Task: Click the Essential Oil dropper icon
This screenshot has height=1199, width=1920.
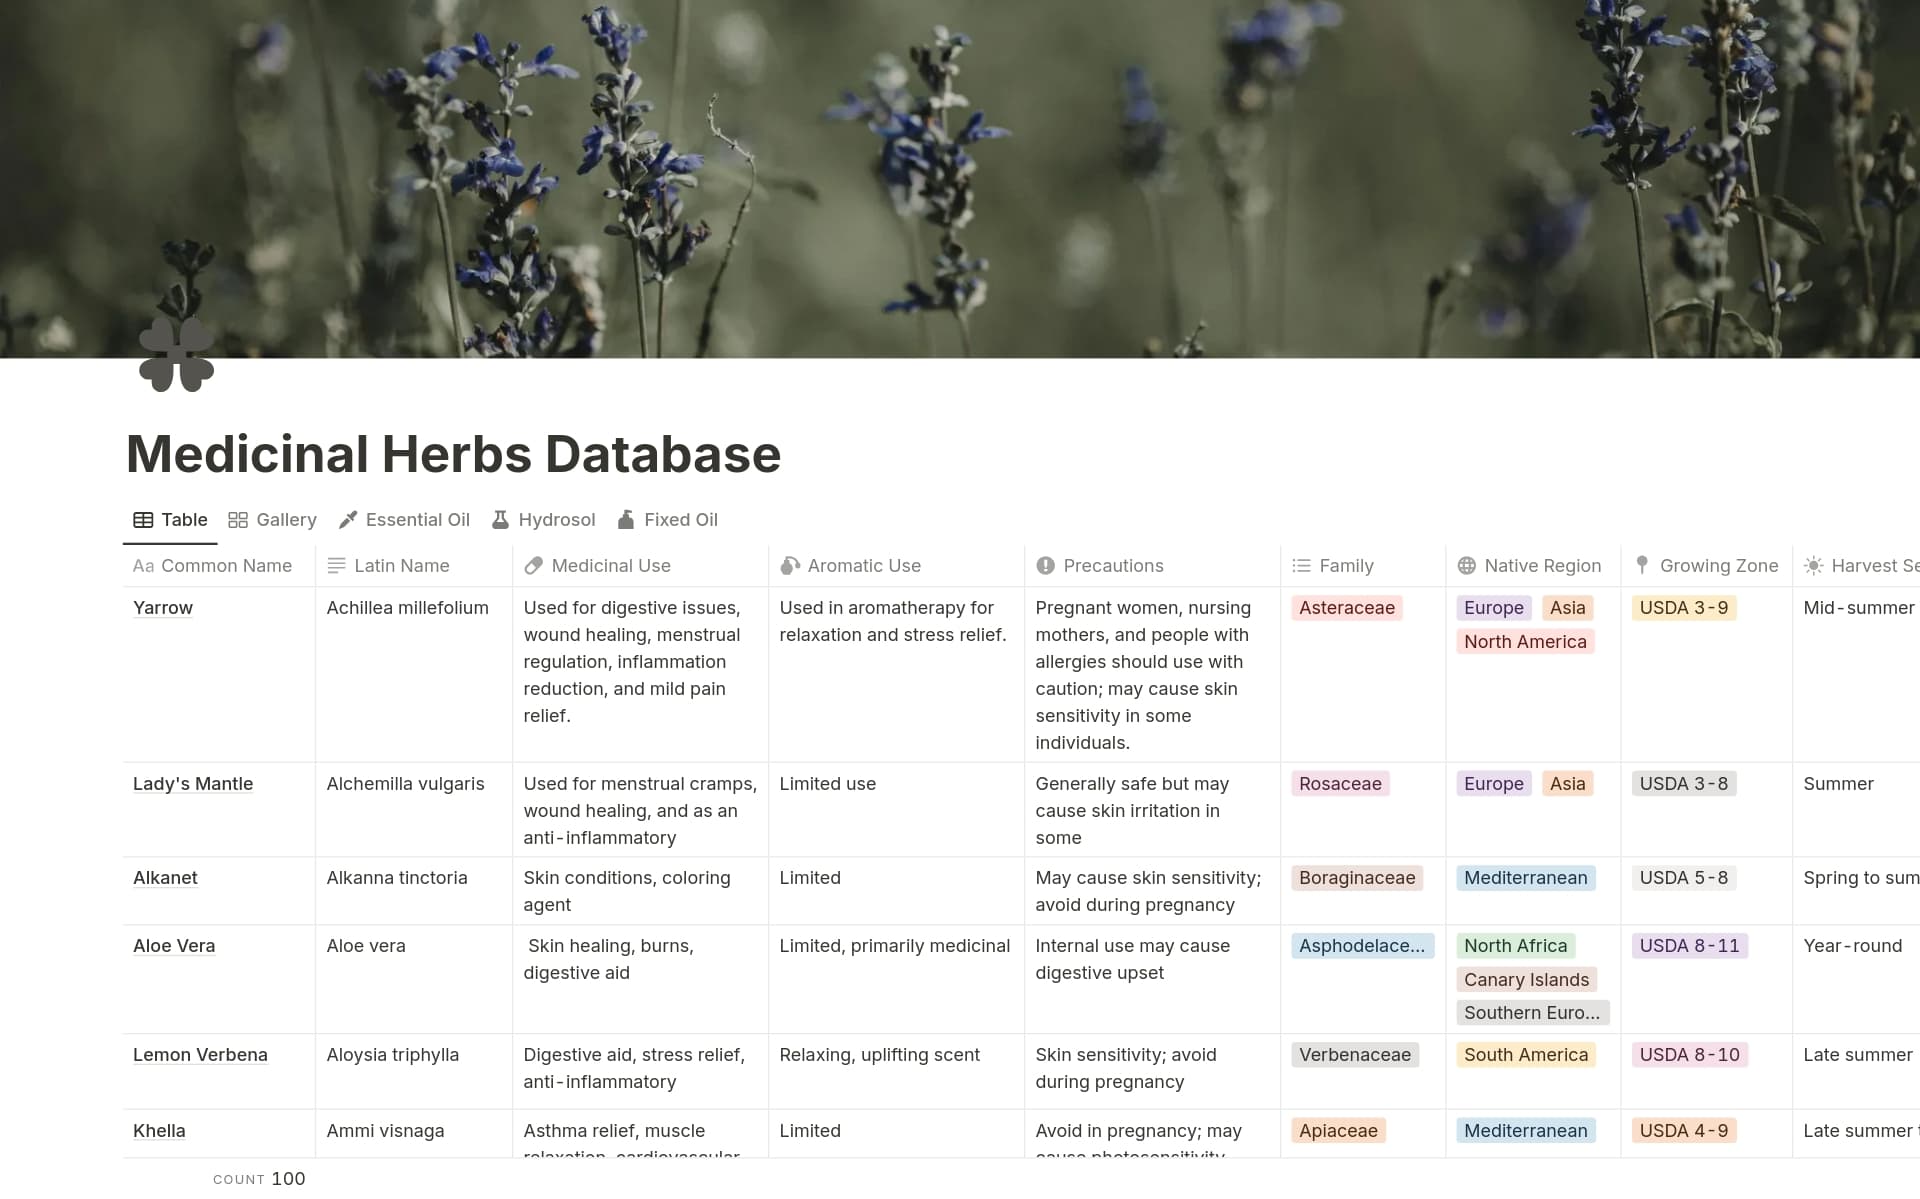Action: [348, 520]
